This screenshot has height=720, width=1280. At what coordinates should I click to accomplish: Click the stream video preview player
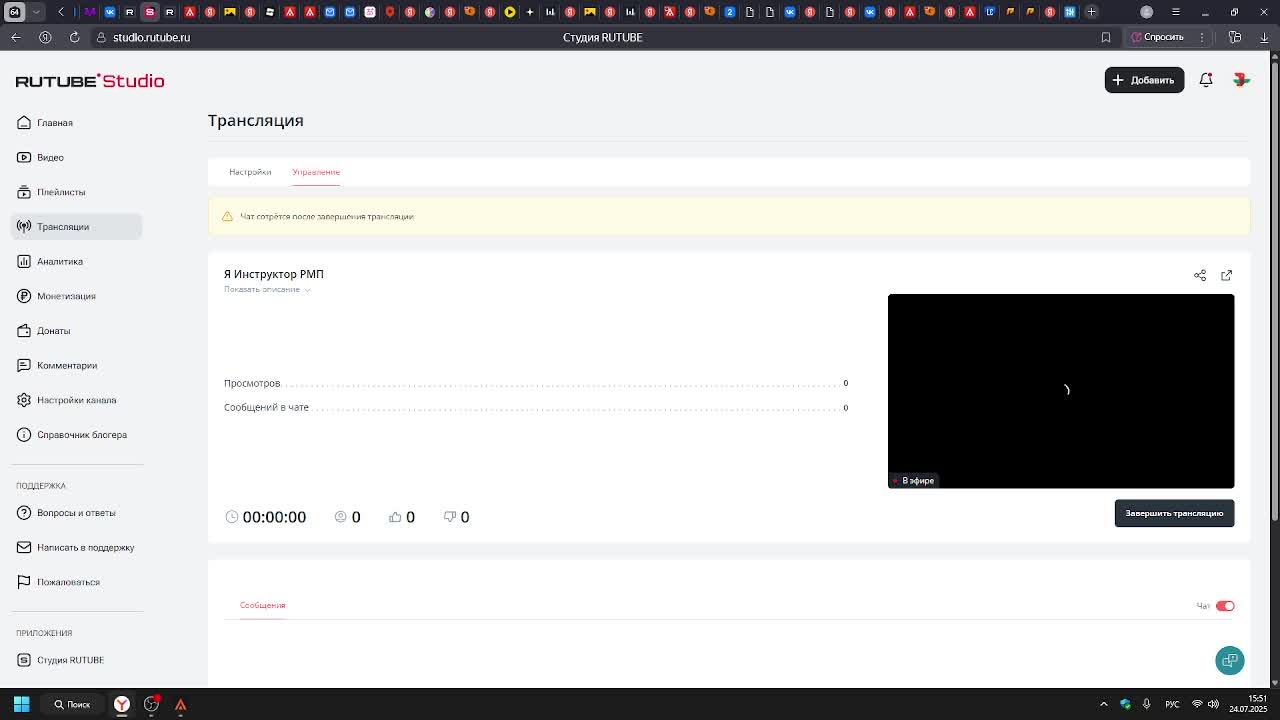1061,391
